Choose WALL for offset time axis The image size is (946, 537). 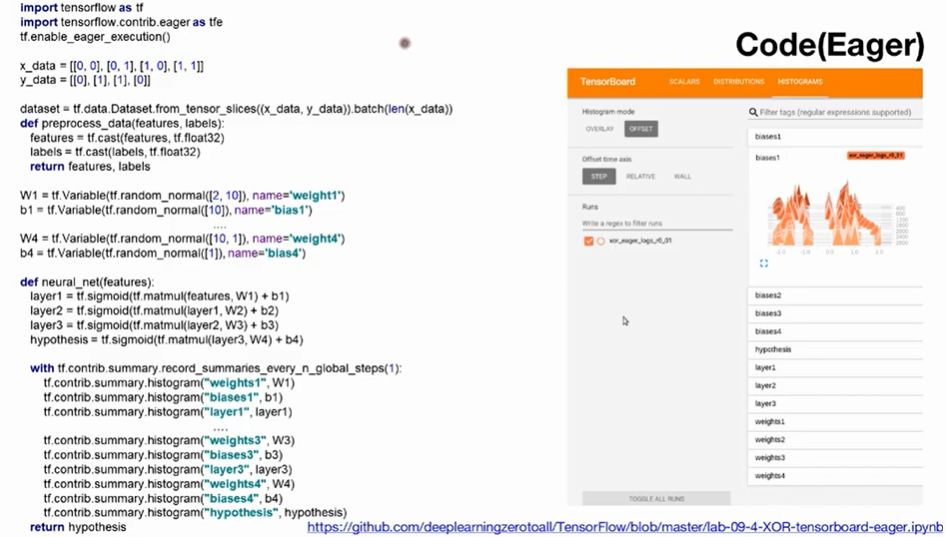point(682,176)
